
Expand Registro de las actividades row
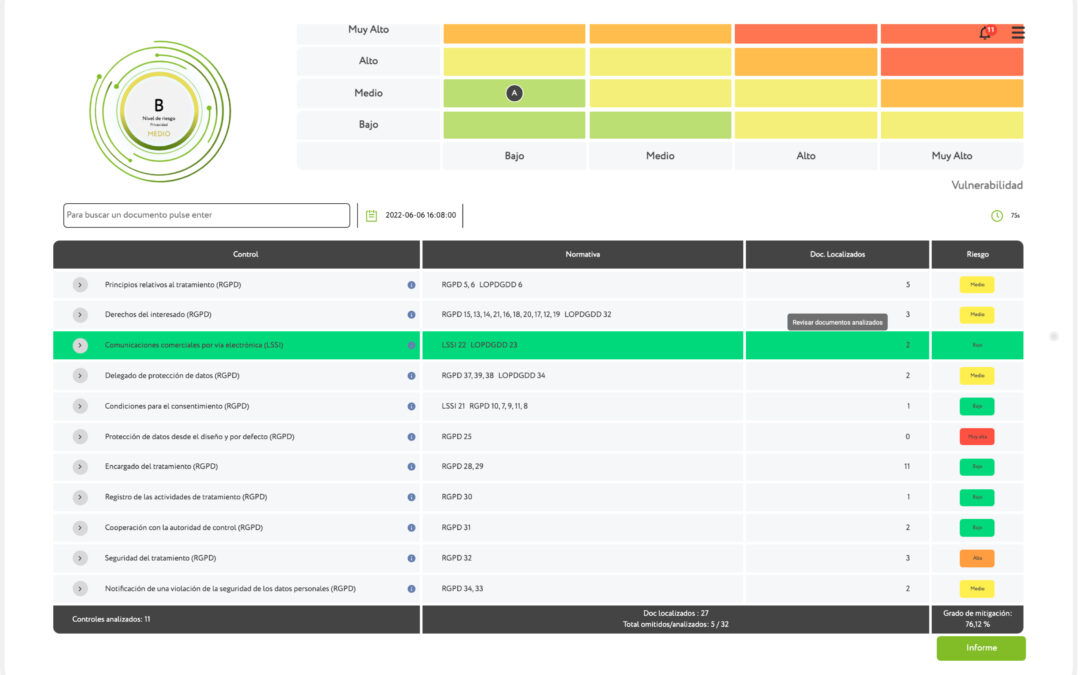[81, 497]
